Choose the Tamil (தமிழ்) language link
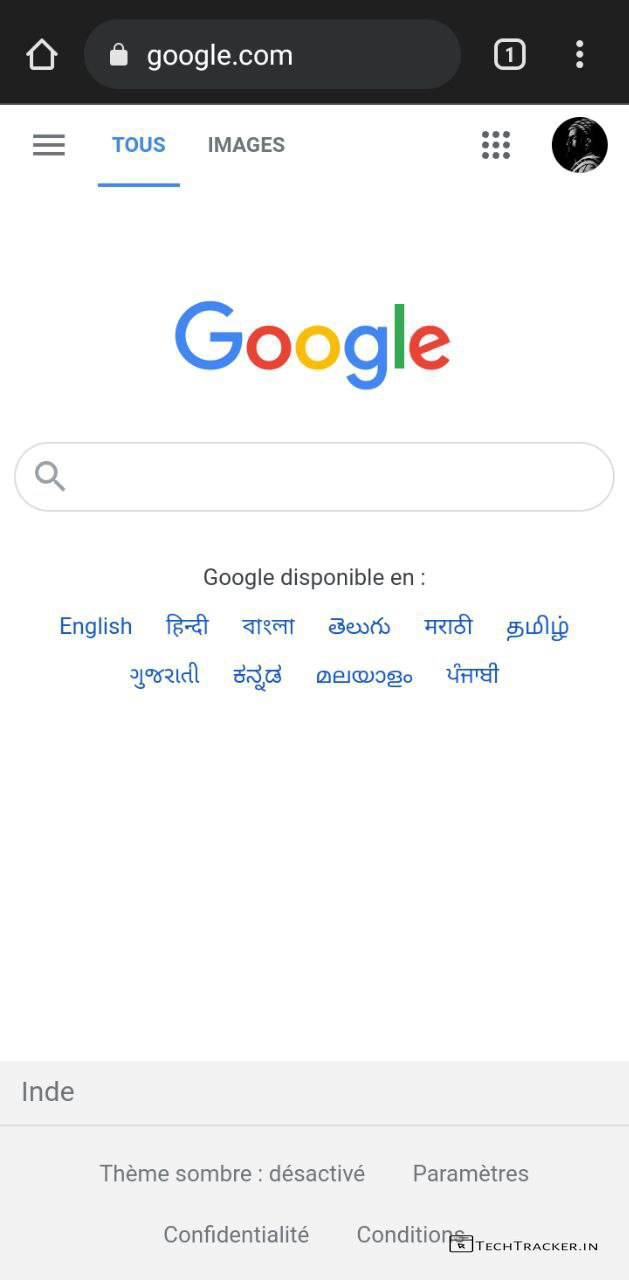 [537, 627]
